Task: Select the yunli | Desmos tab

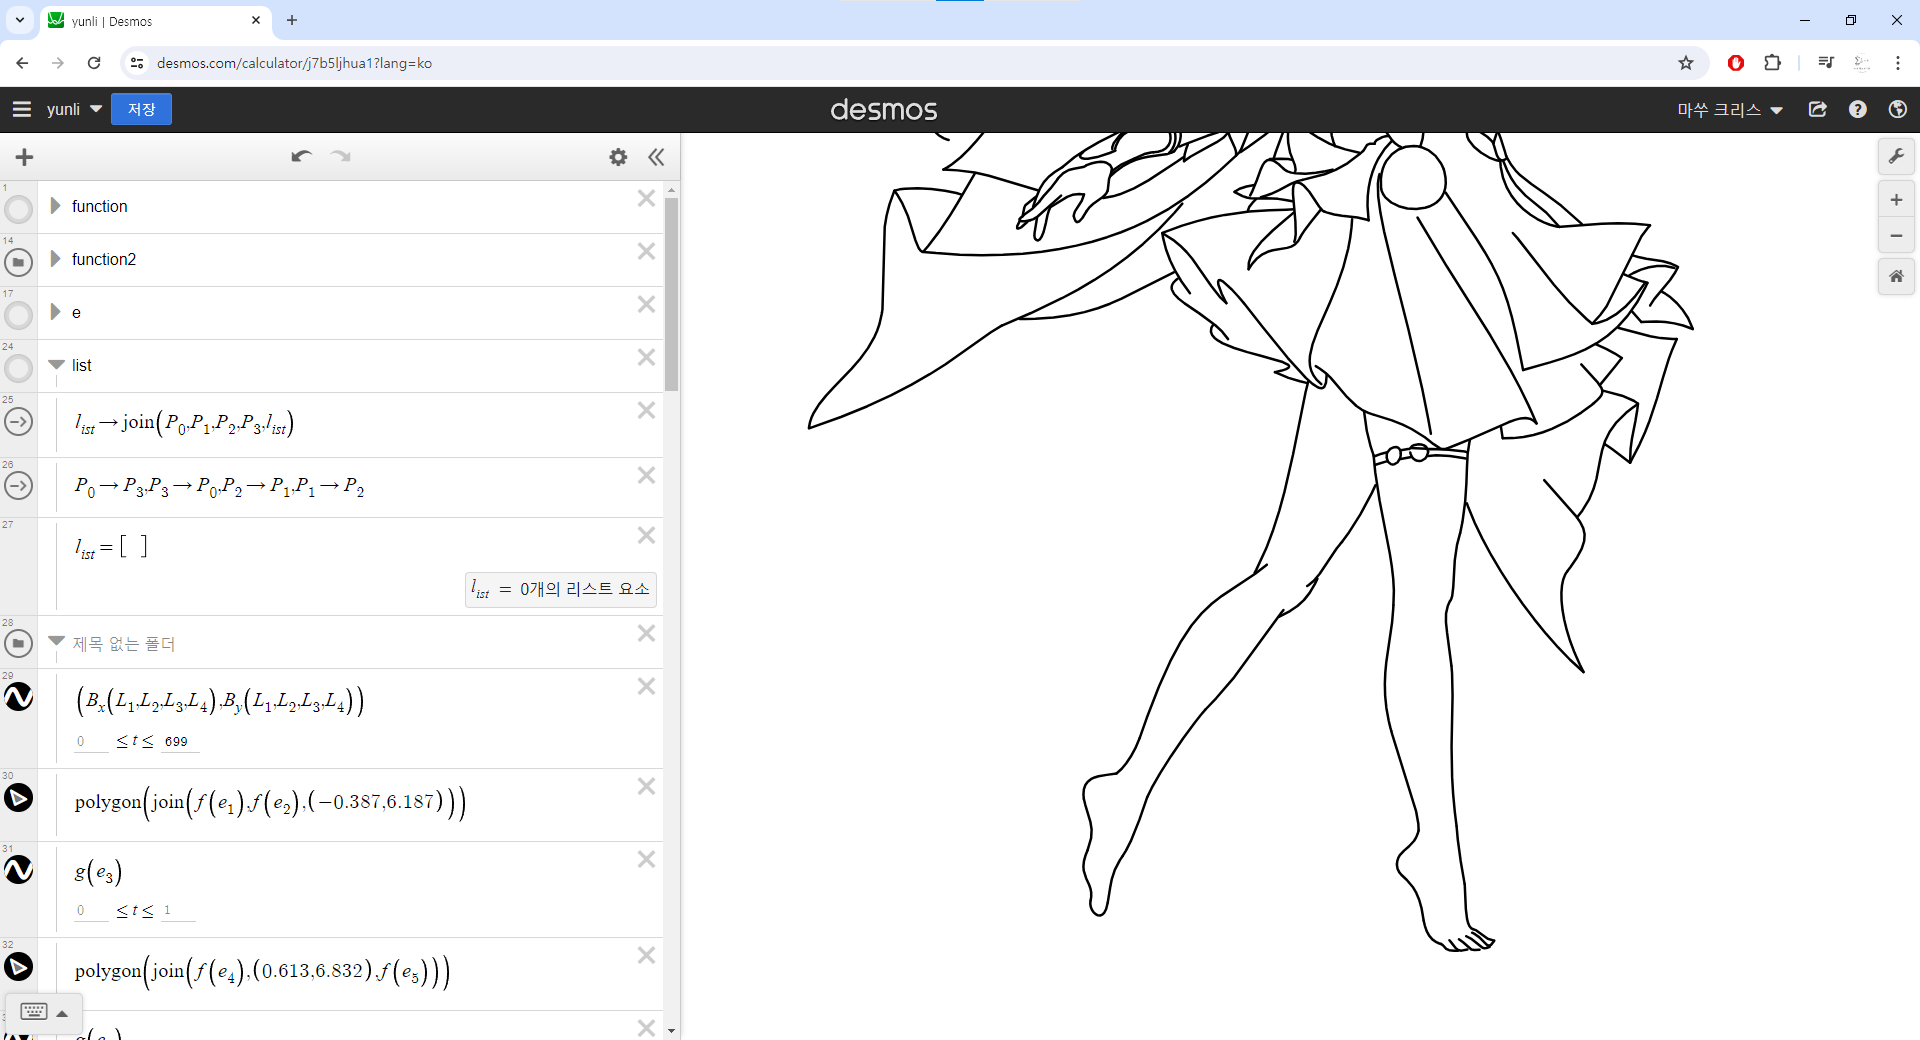Action: coord(155,21)
